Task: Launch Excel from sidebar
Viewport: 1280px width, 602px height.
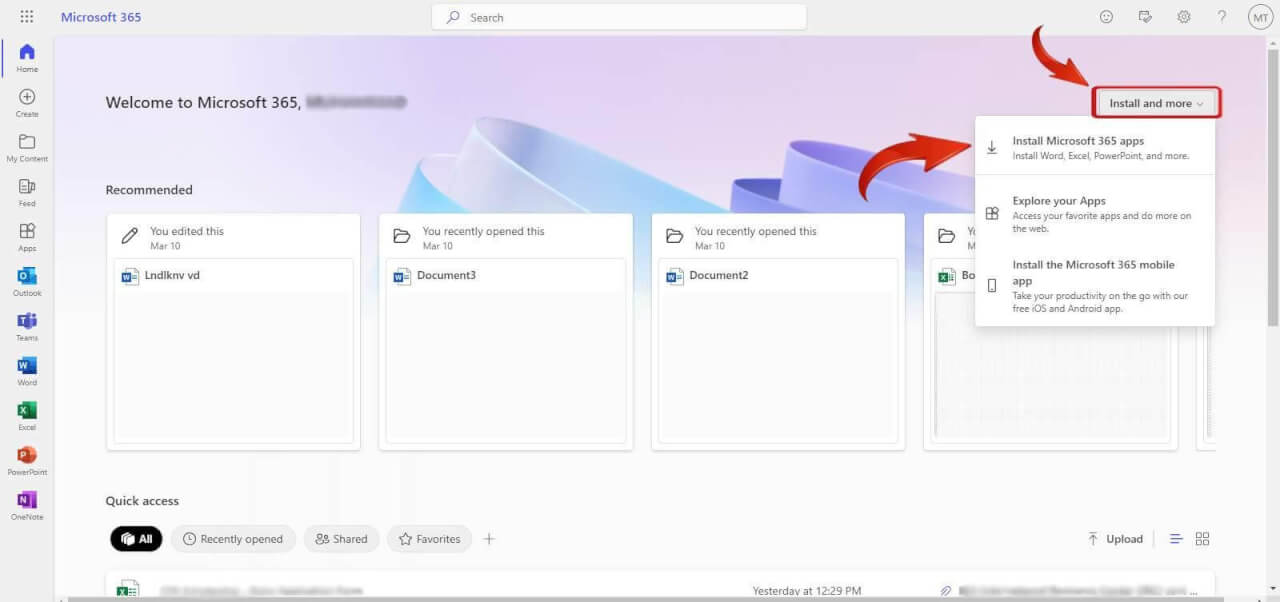Action: (x=27, y=416)
